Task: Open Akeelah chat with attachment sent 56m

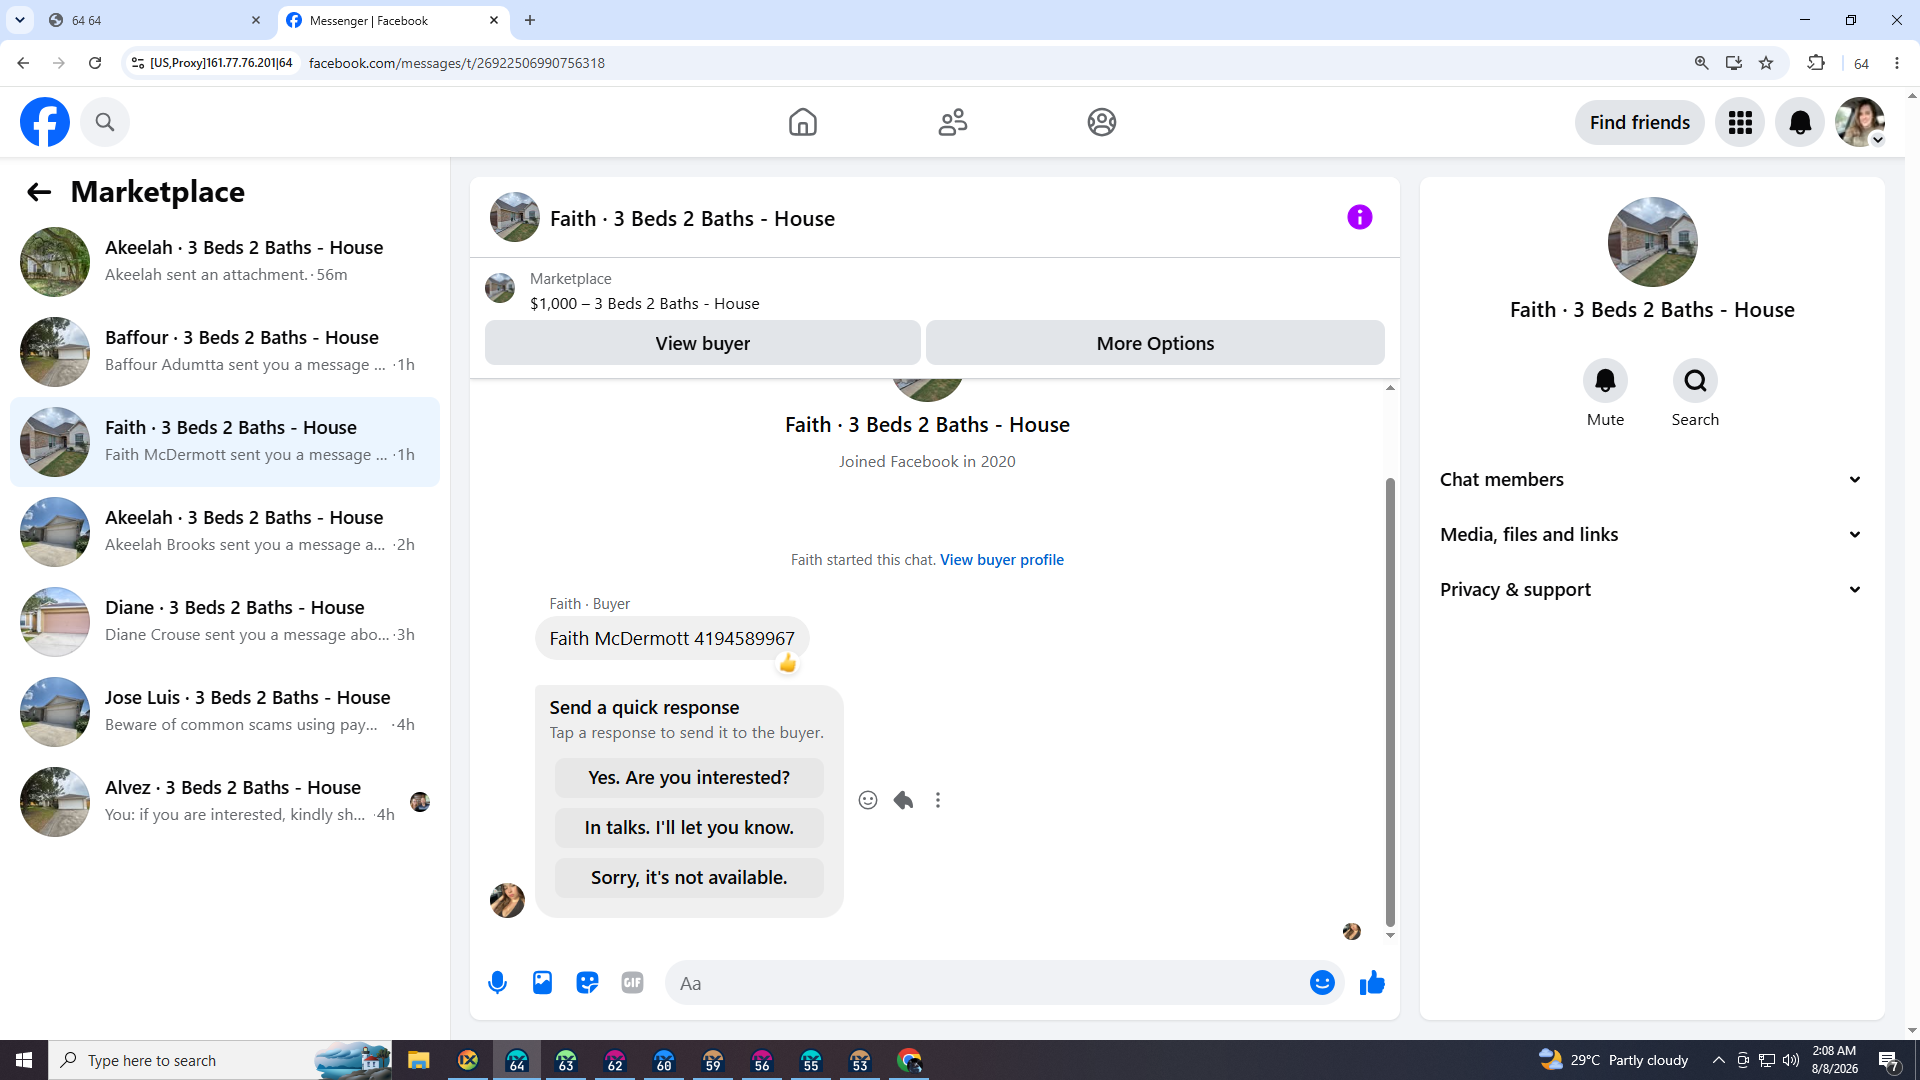Action: [225, 262]
